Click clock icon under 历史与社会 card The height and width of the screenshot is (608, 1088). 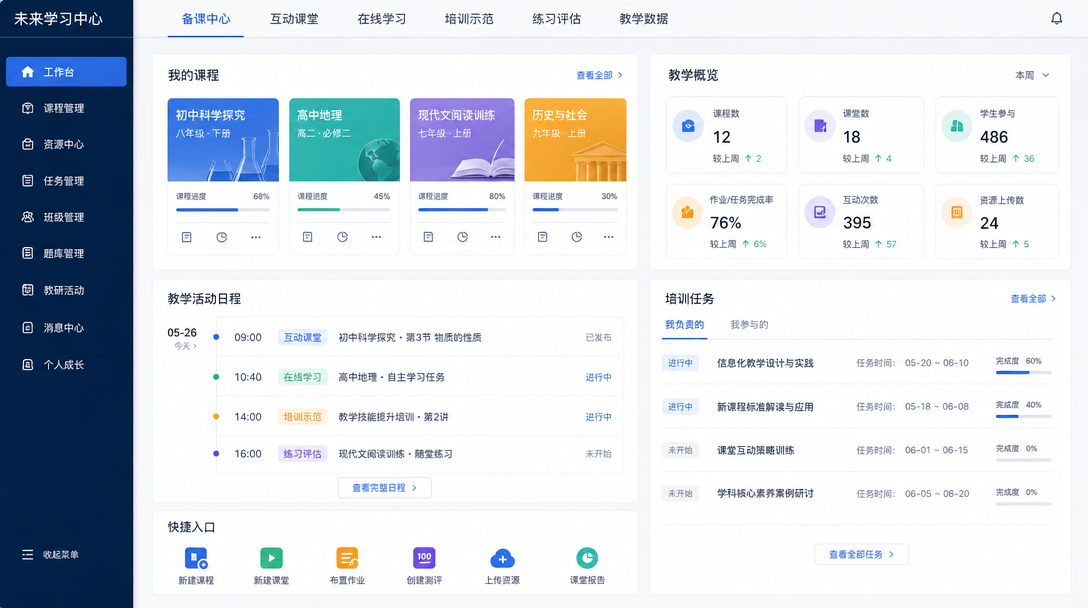pos(577,237)
